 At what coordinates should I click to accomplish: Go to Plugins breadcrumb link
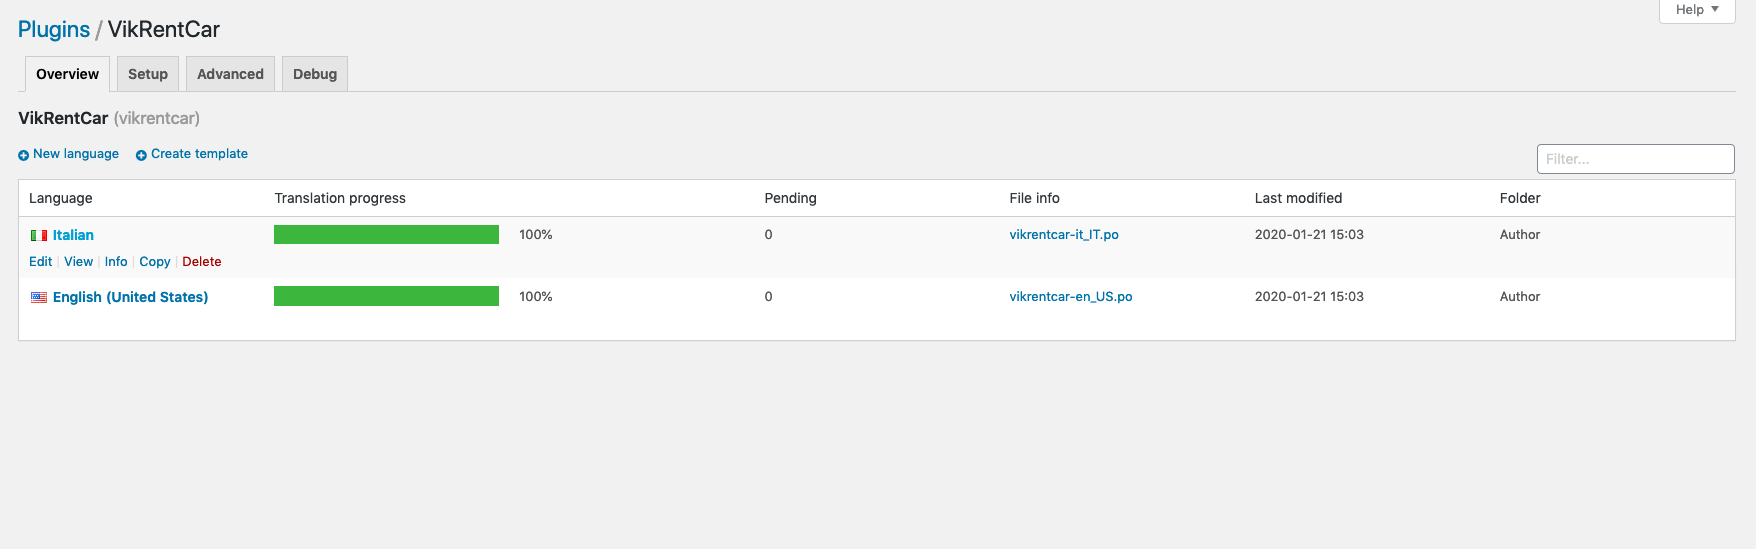point(54,30)
